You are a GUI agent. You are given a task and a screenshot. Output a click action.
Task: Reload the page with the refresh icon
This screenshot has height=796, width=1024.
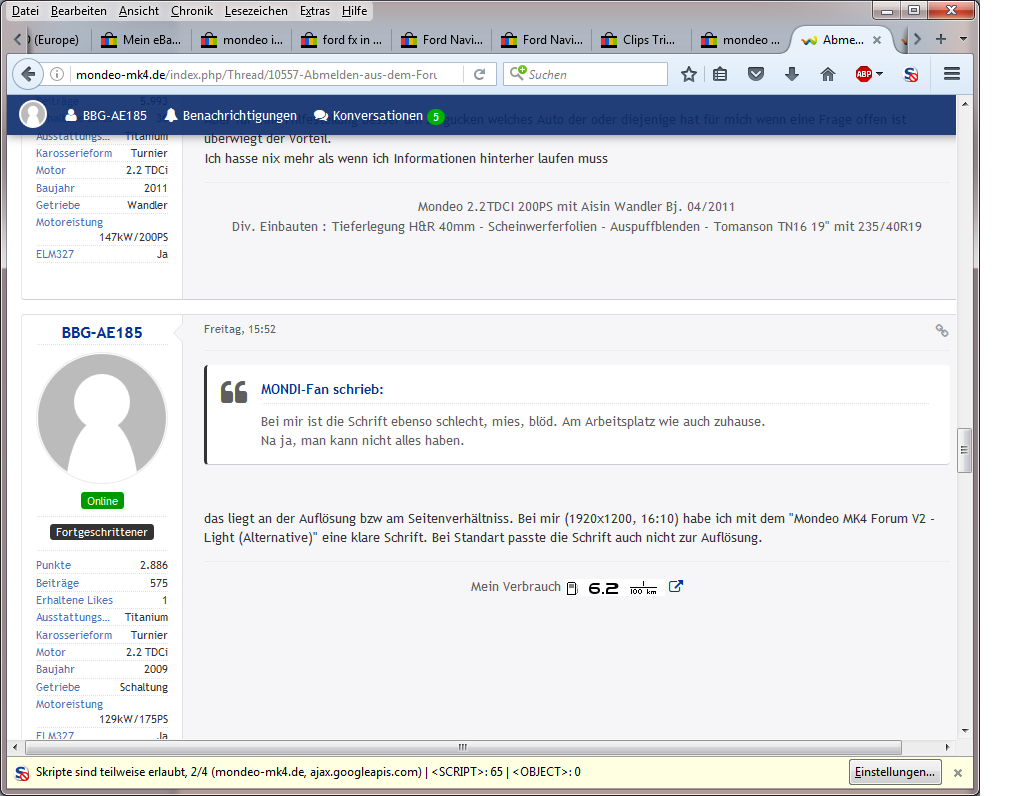(480, 74)
